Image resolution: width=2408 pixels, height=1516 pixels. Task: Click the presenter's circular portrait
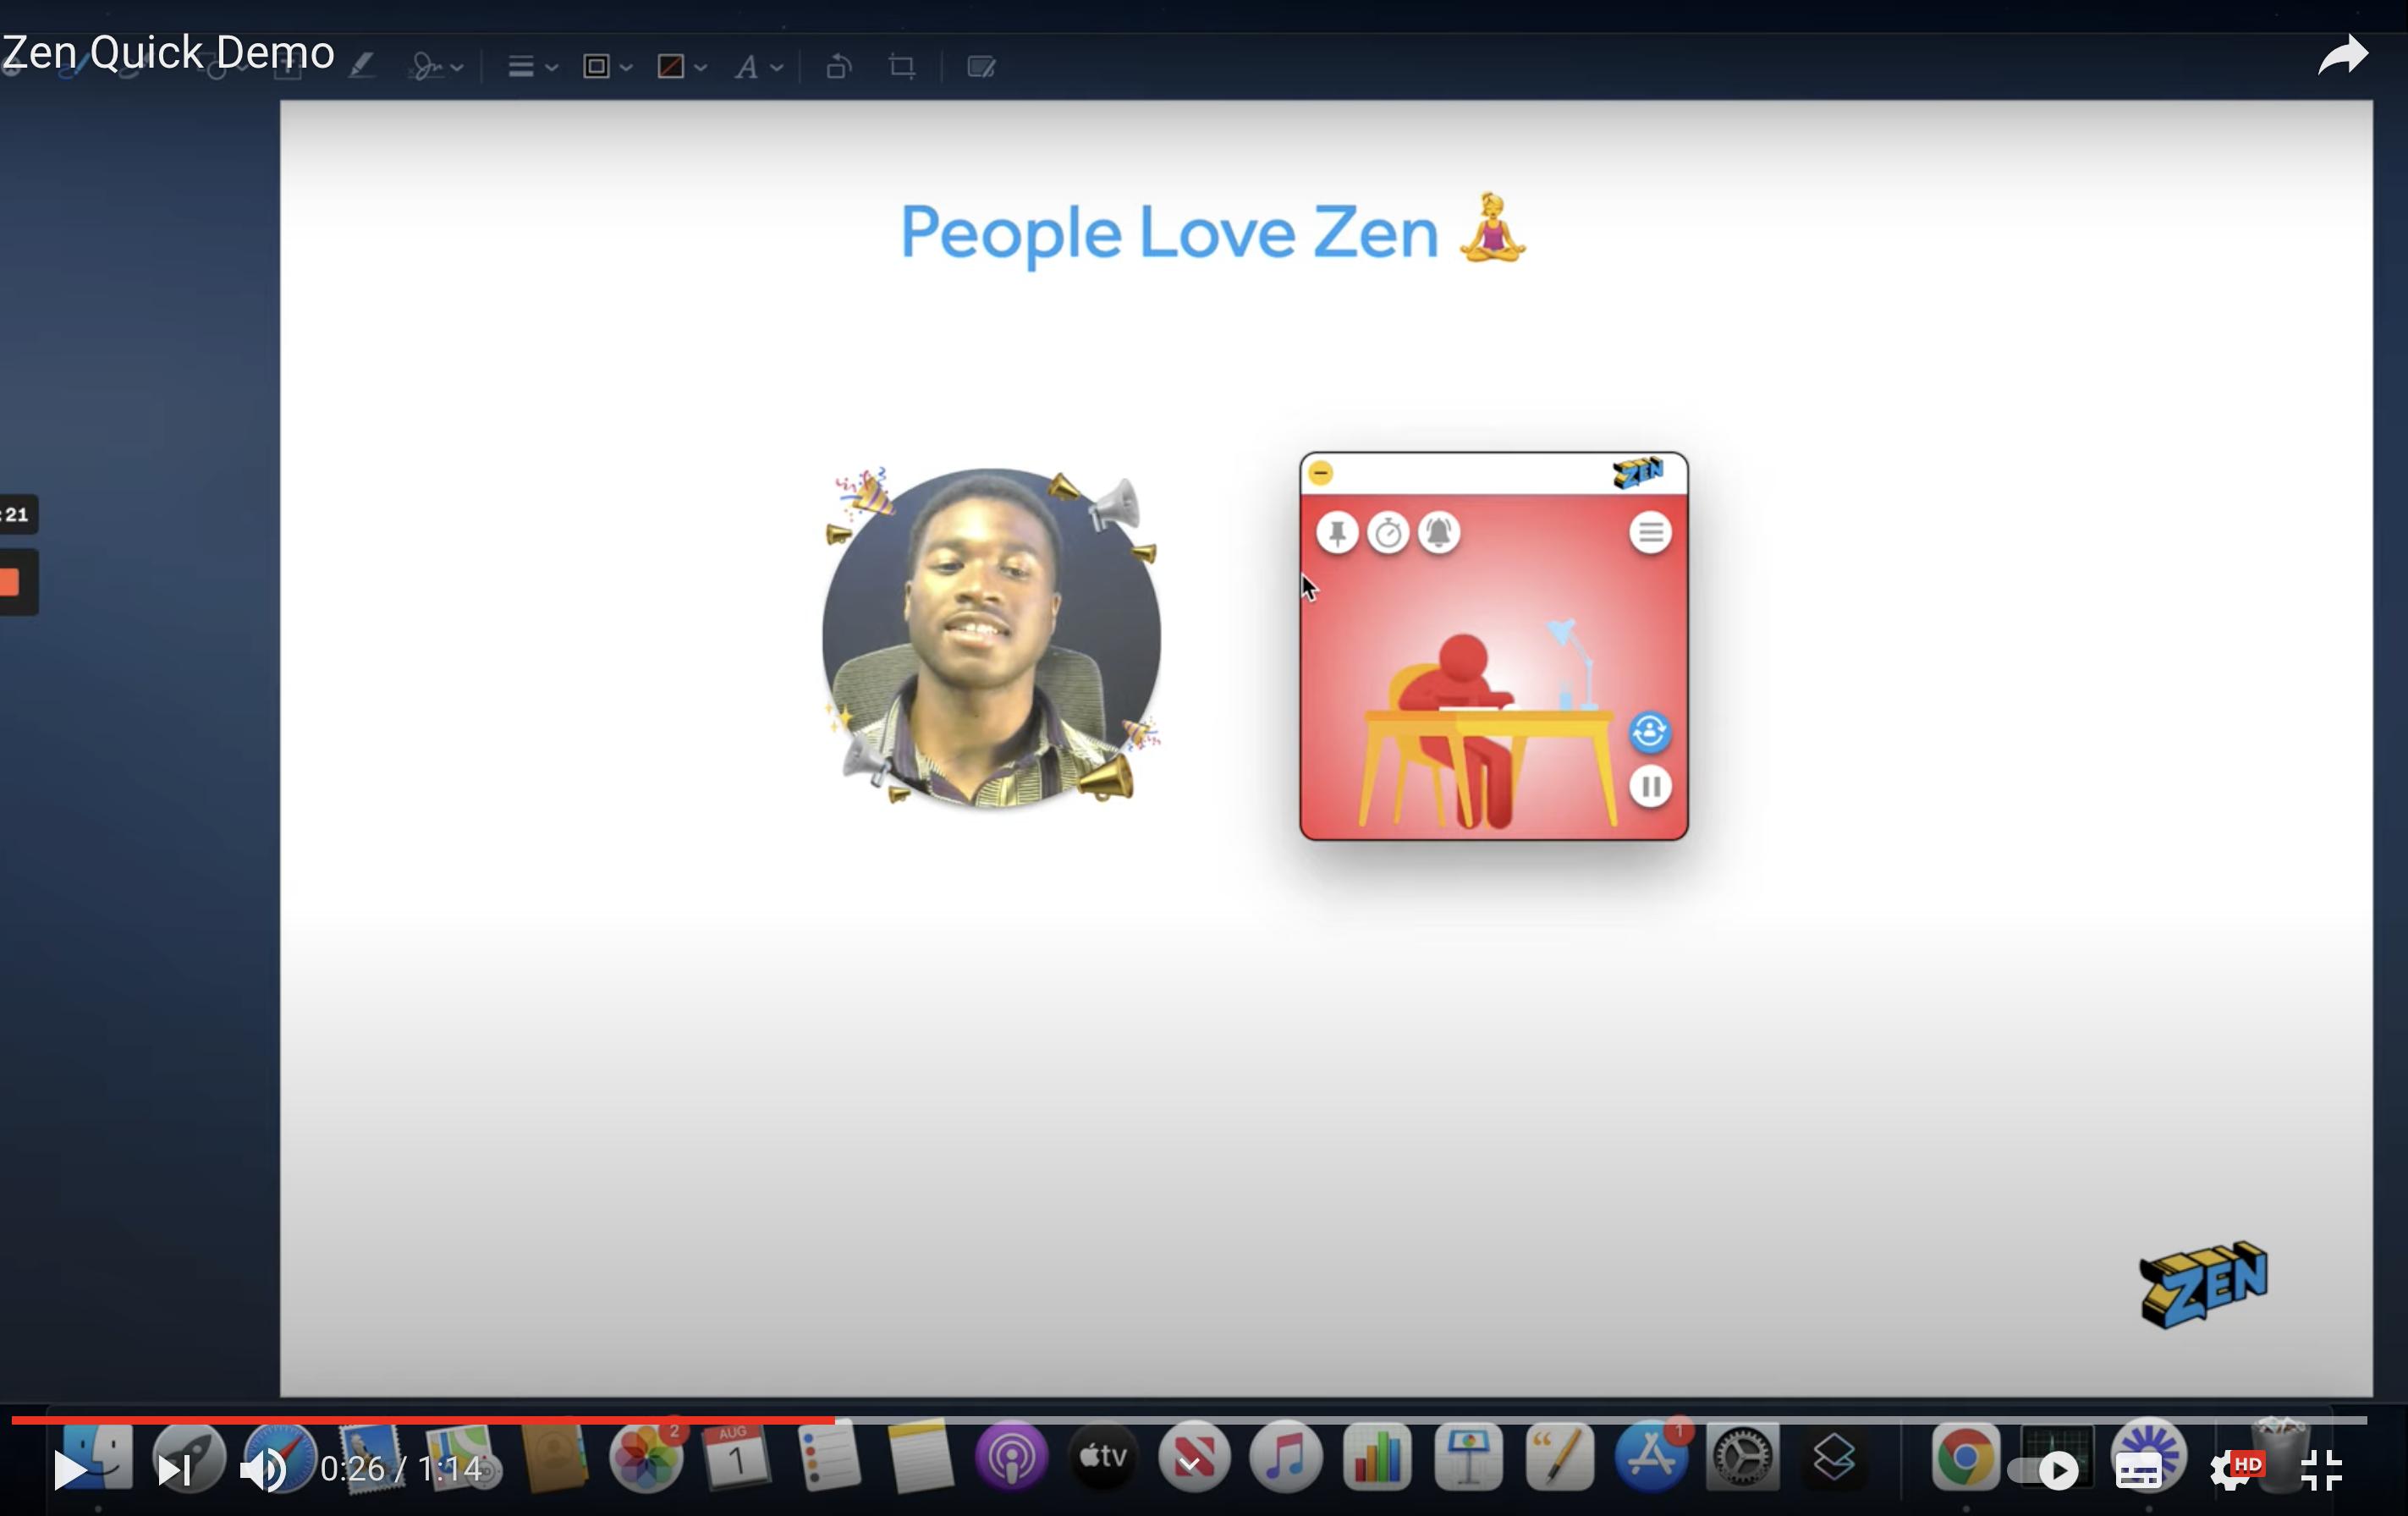click(991, 638)
